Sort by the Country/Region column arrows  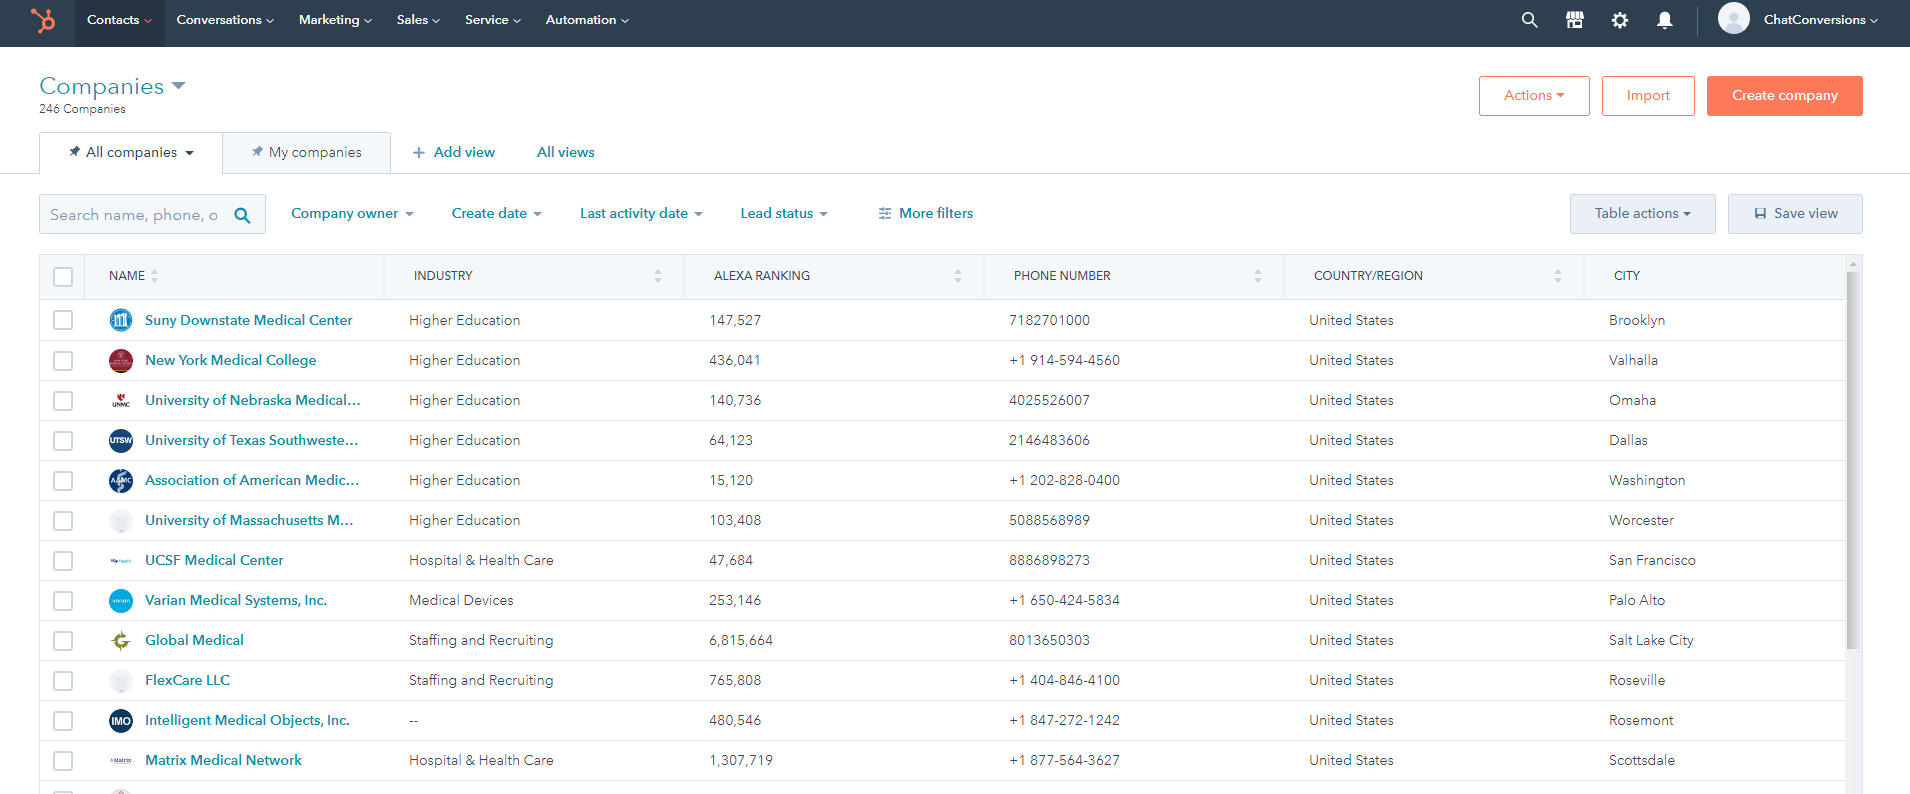click(1557, 276)
